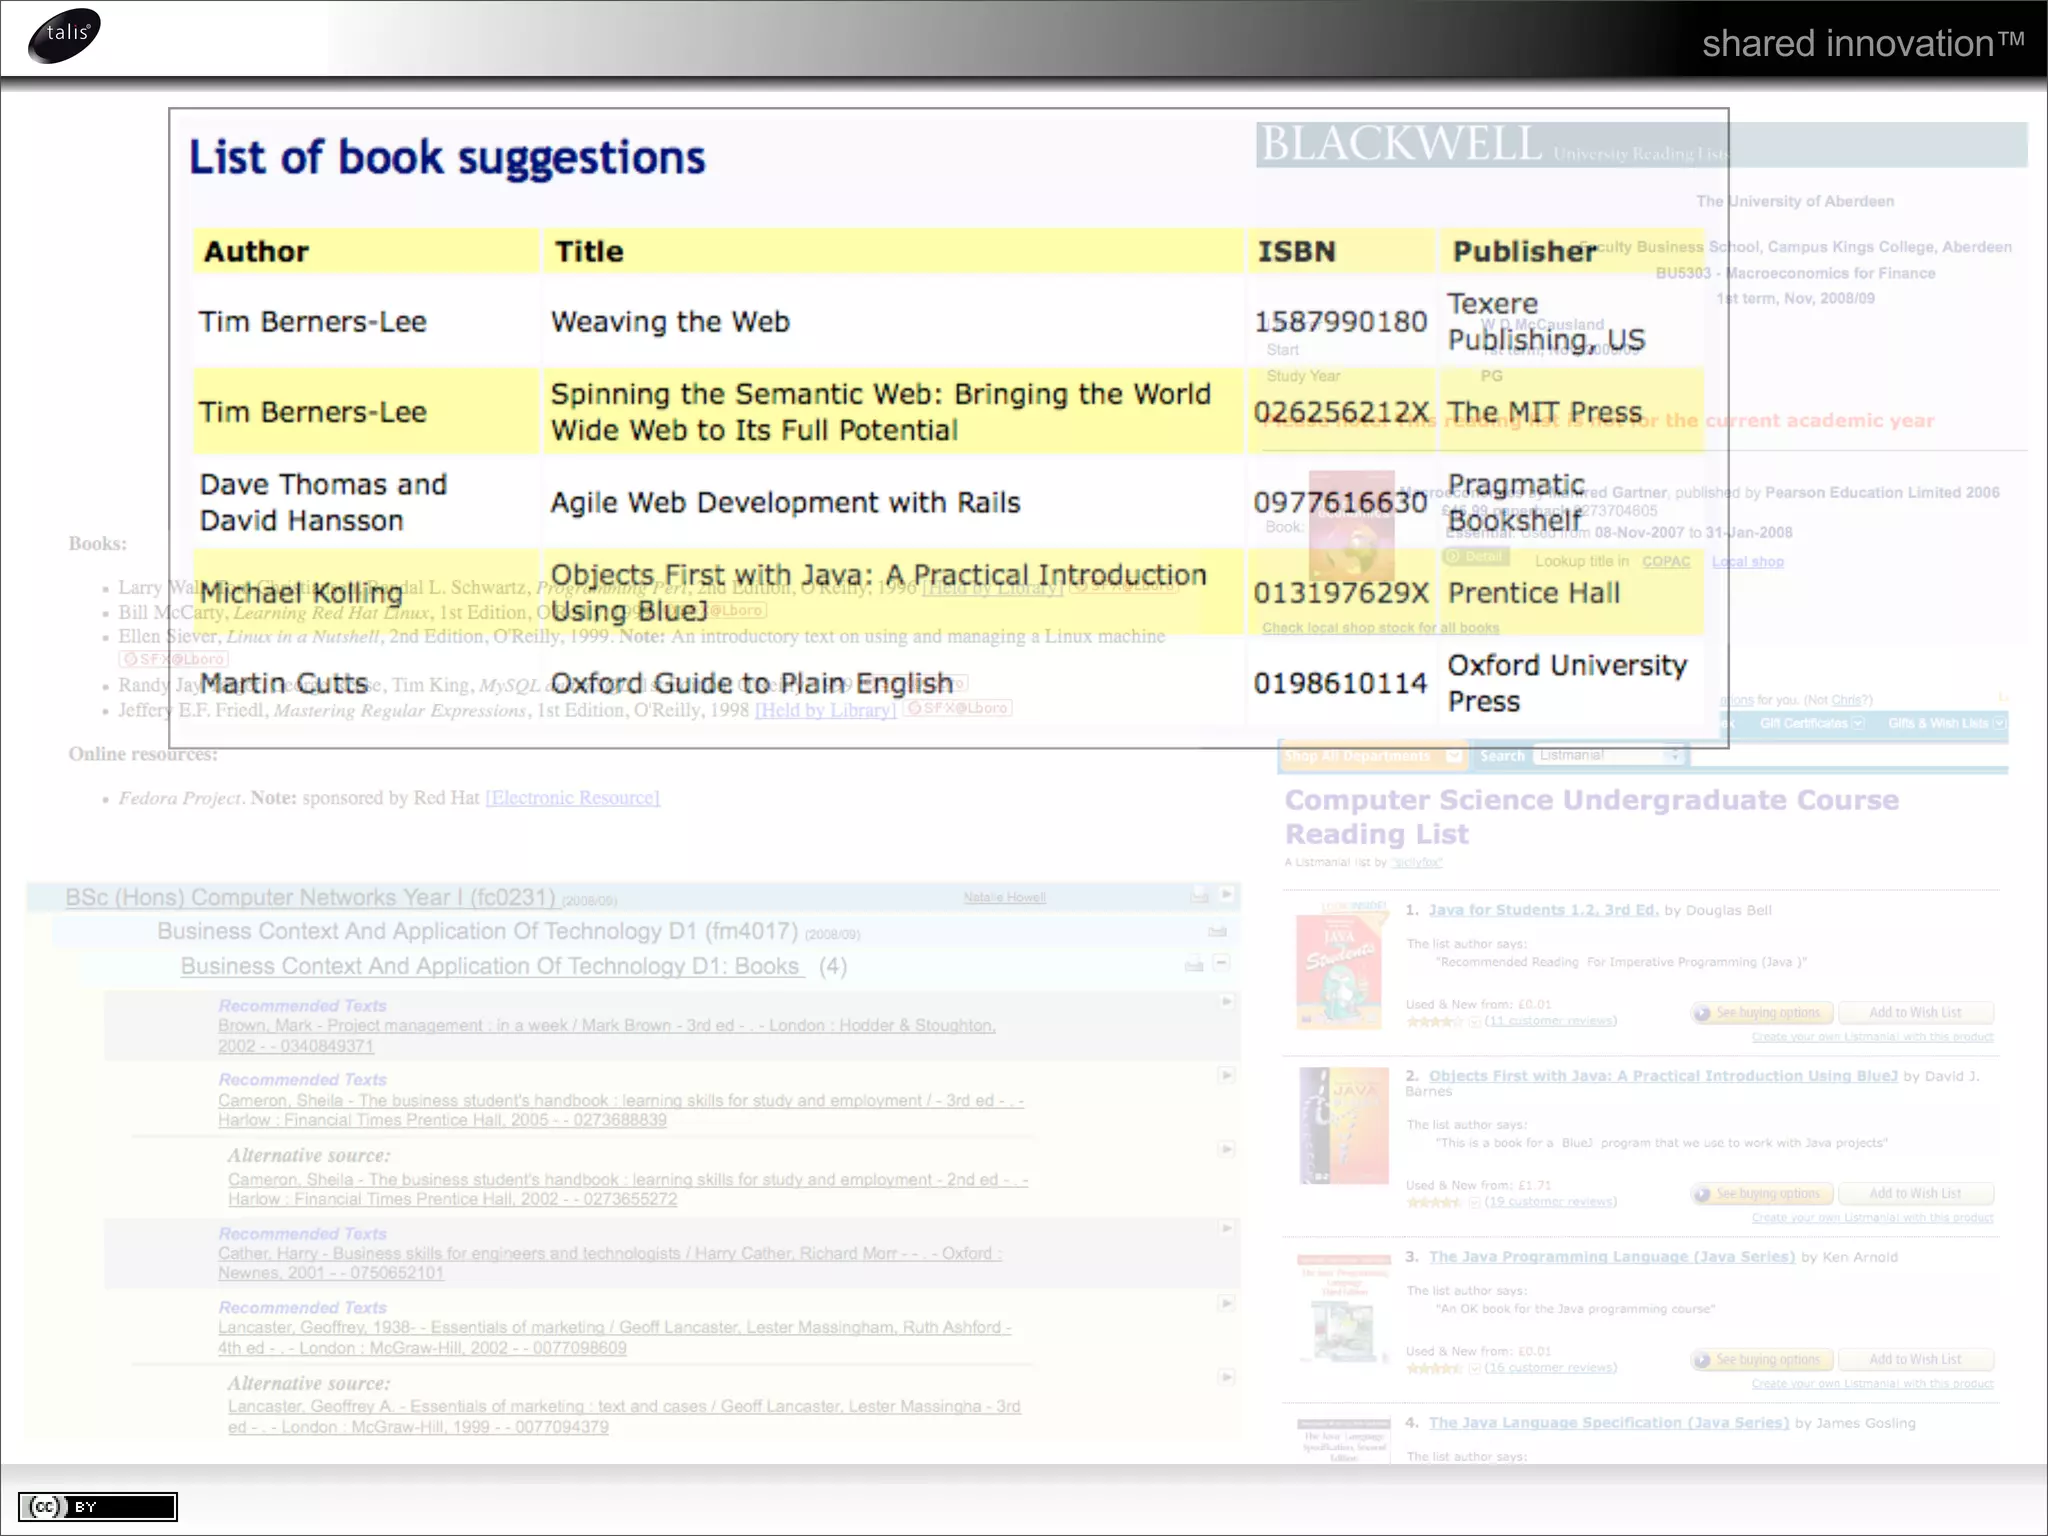Click 'See buying options' for Java for Students
Screen dimensions: 2048x1536
pos(1763,1013)
